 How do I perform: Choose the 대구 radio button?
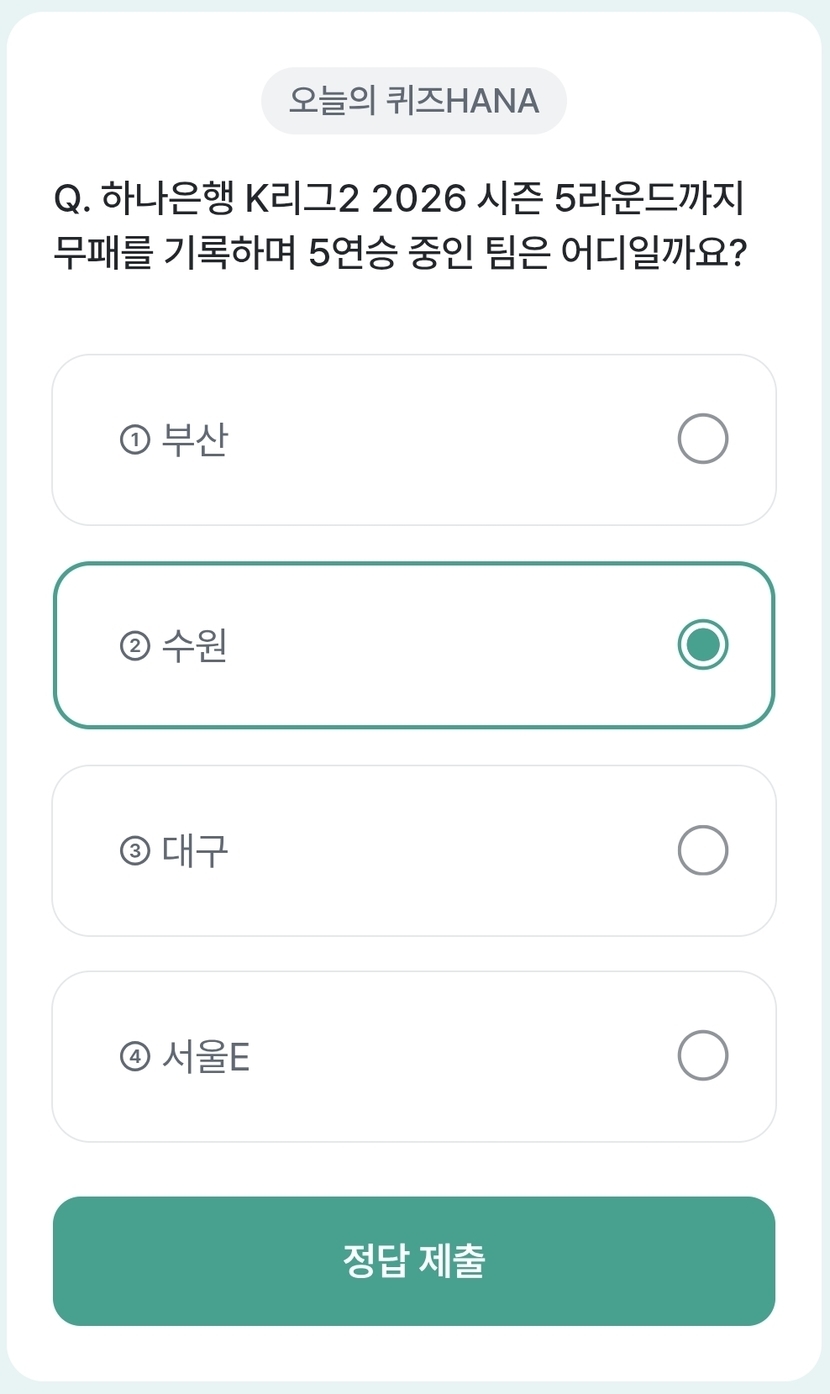point(702,851)
